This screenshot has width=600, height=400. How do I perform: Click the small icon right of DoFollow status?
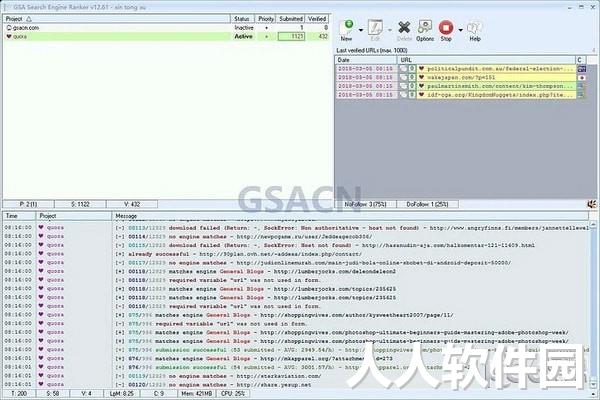click(x=592, y=204)
